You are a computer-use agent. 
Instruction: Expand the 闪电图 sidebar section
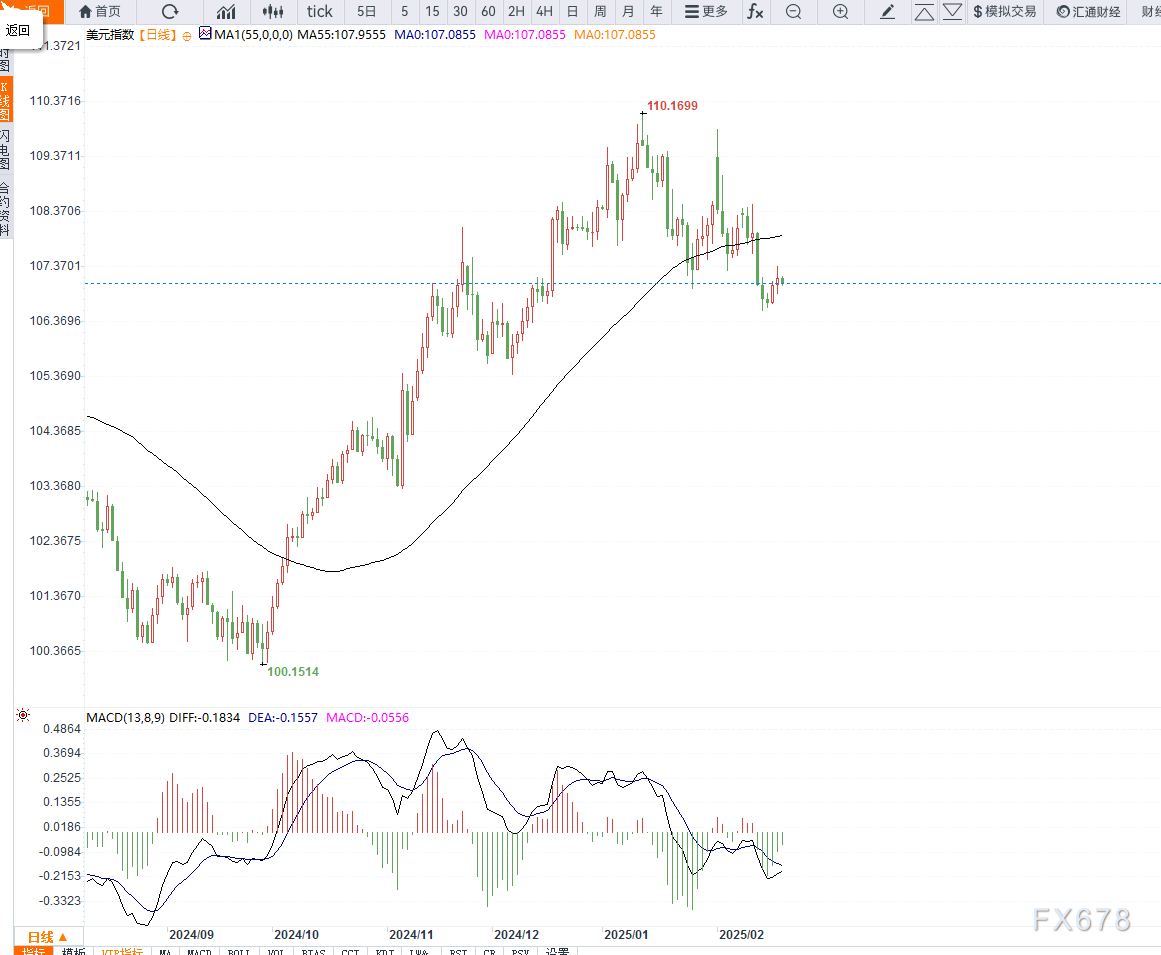[7, 148]
